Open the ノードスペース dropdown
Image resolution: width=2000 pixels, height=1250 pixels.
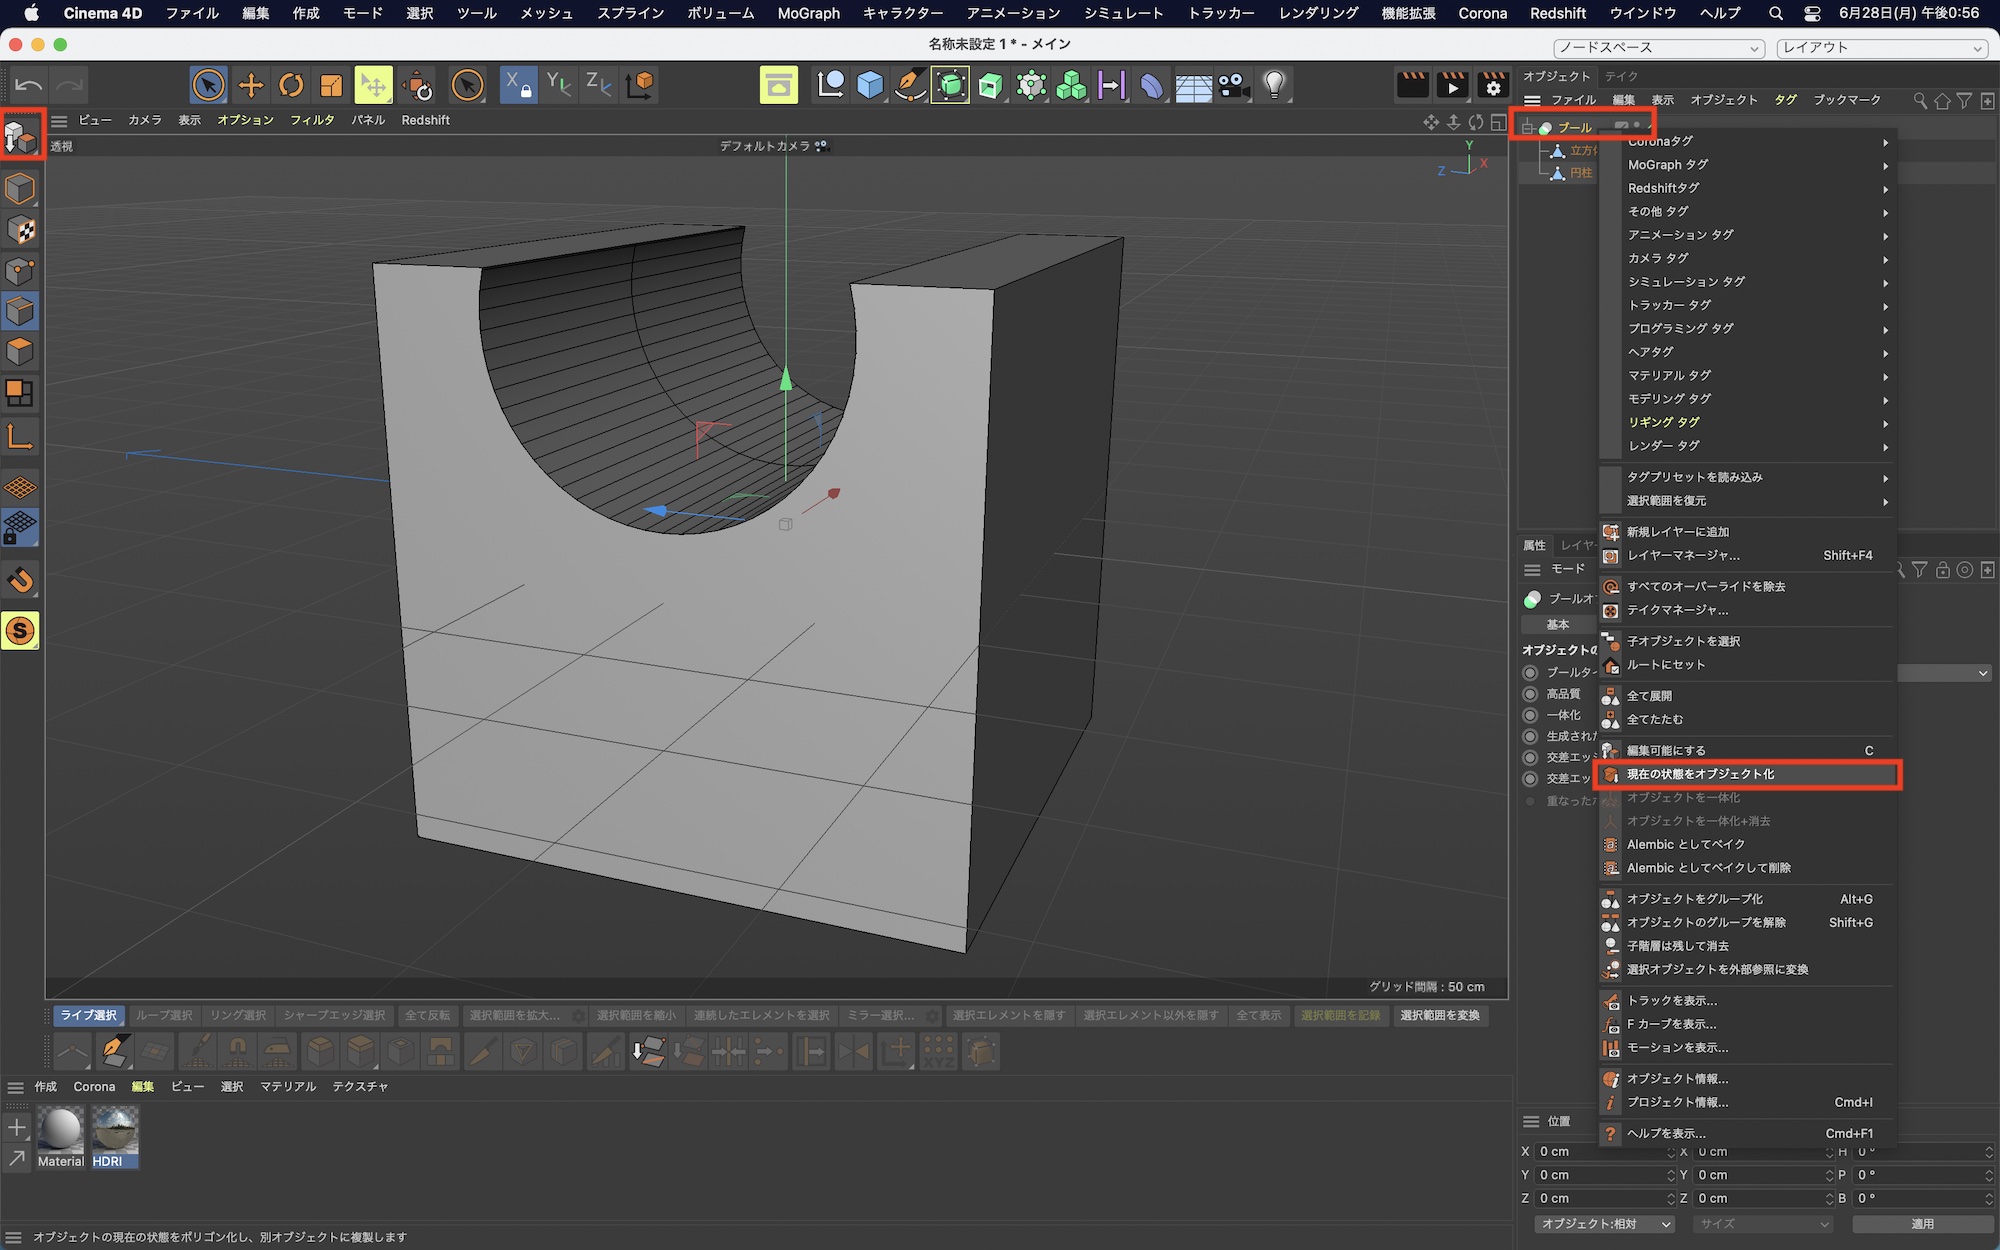click(x=1659, y=48)
